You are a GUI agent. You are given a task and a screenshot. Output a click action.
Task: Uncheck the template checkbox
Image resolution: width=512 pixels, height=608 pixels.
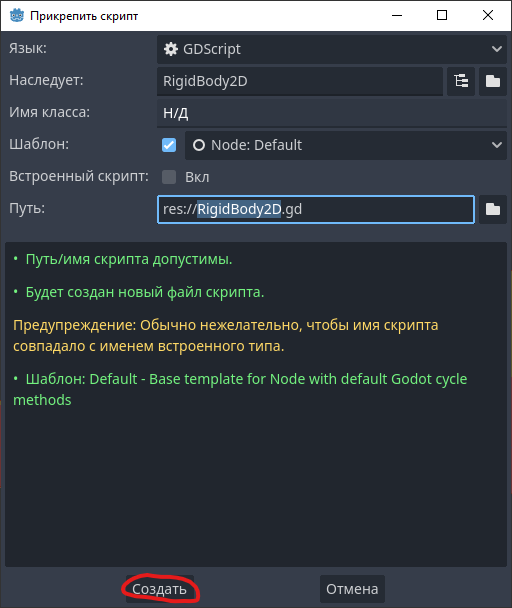click(169, 145)
